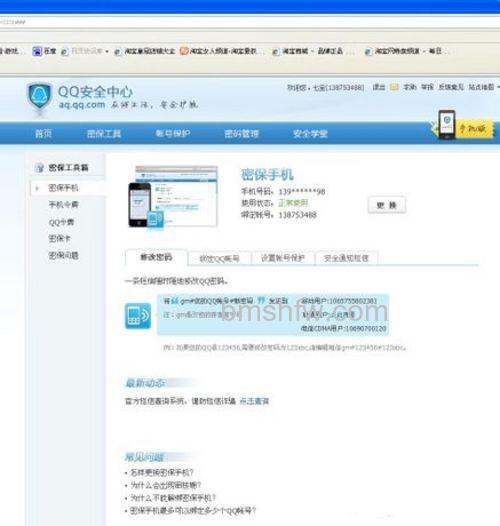This screenshot has height=526, width=500.
Task: Switch to the 锁定QQ帐号 tab
Action: point(219,259)
